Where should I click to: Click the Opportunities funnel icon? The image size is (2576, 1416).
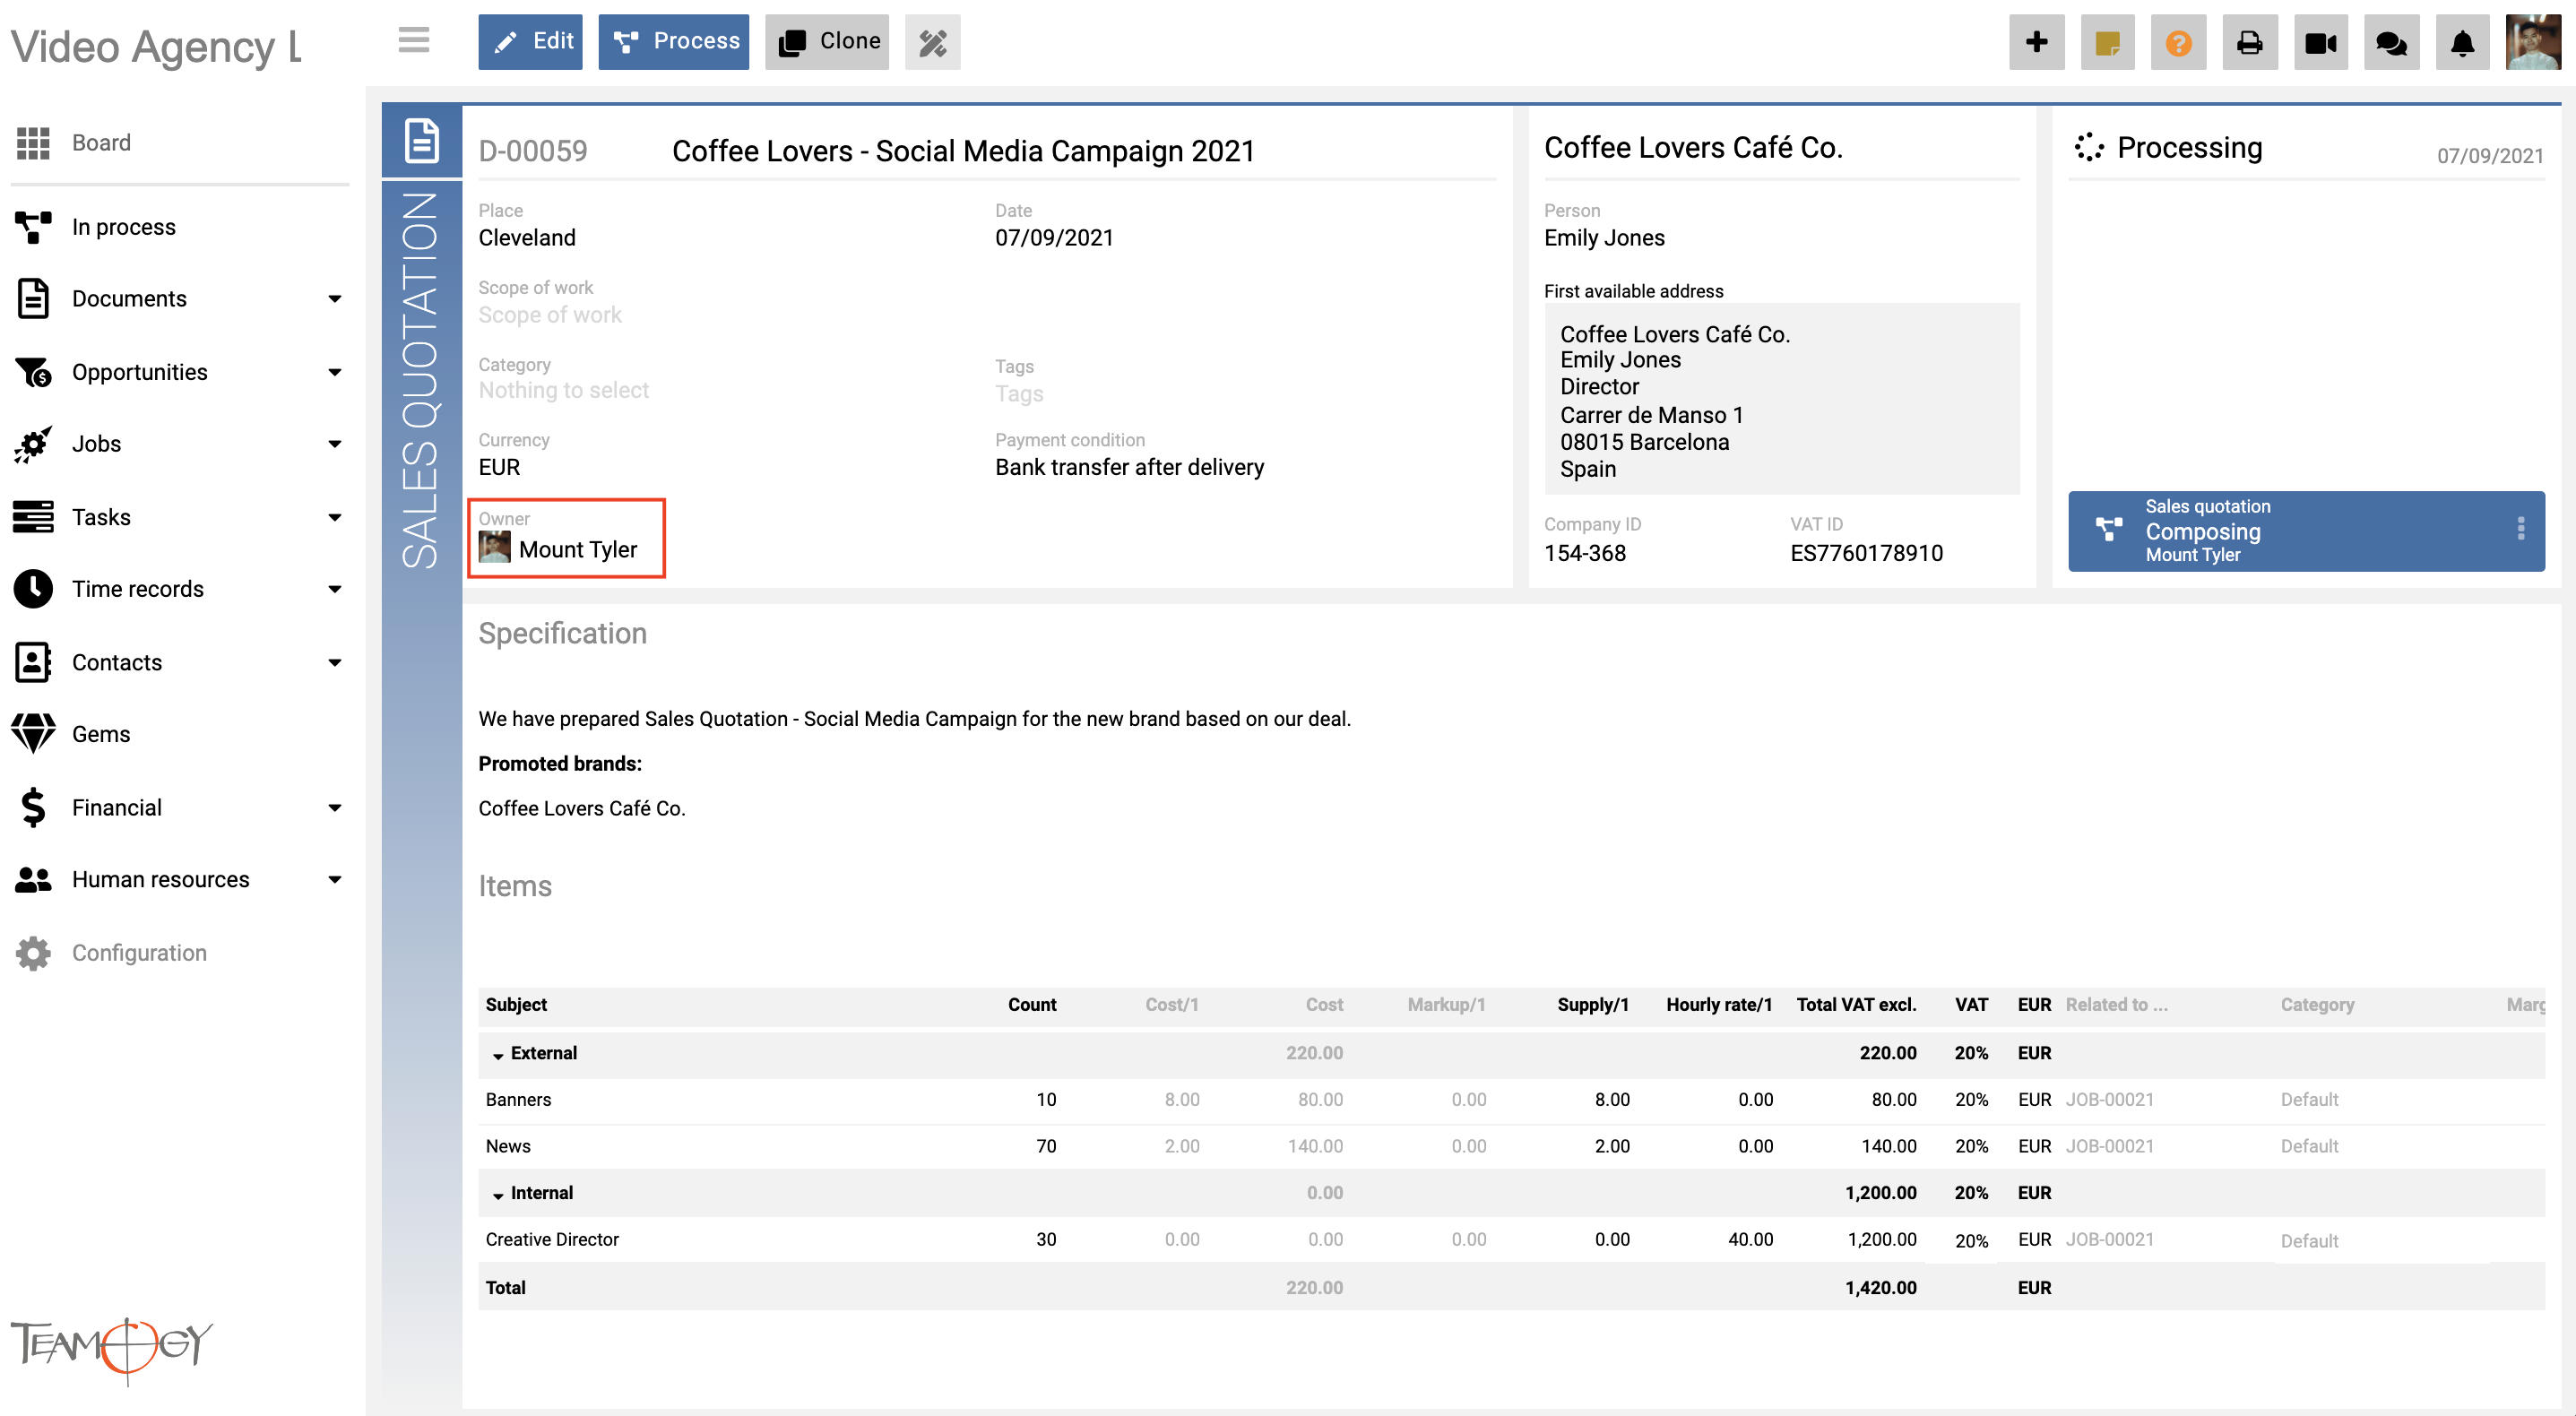point(33,372)
